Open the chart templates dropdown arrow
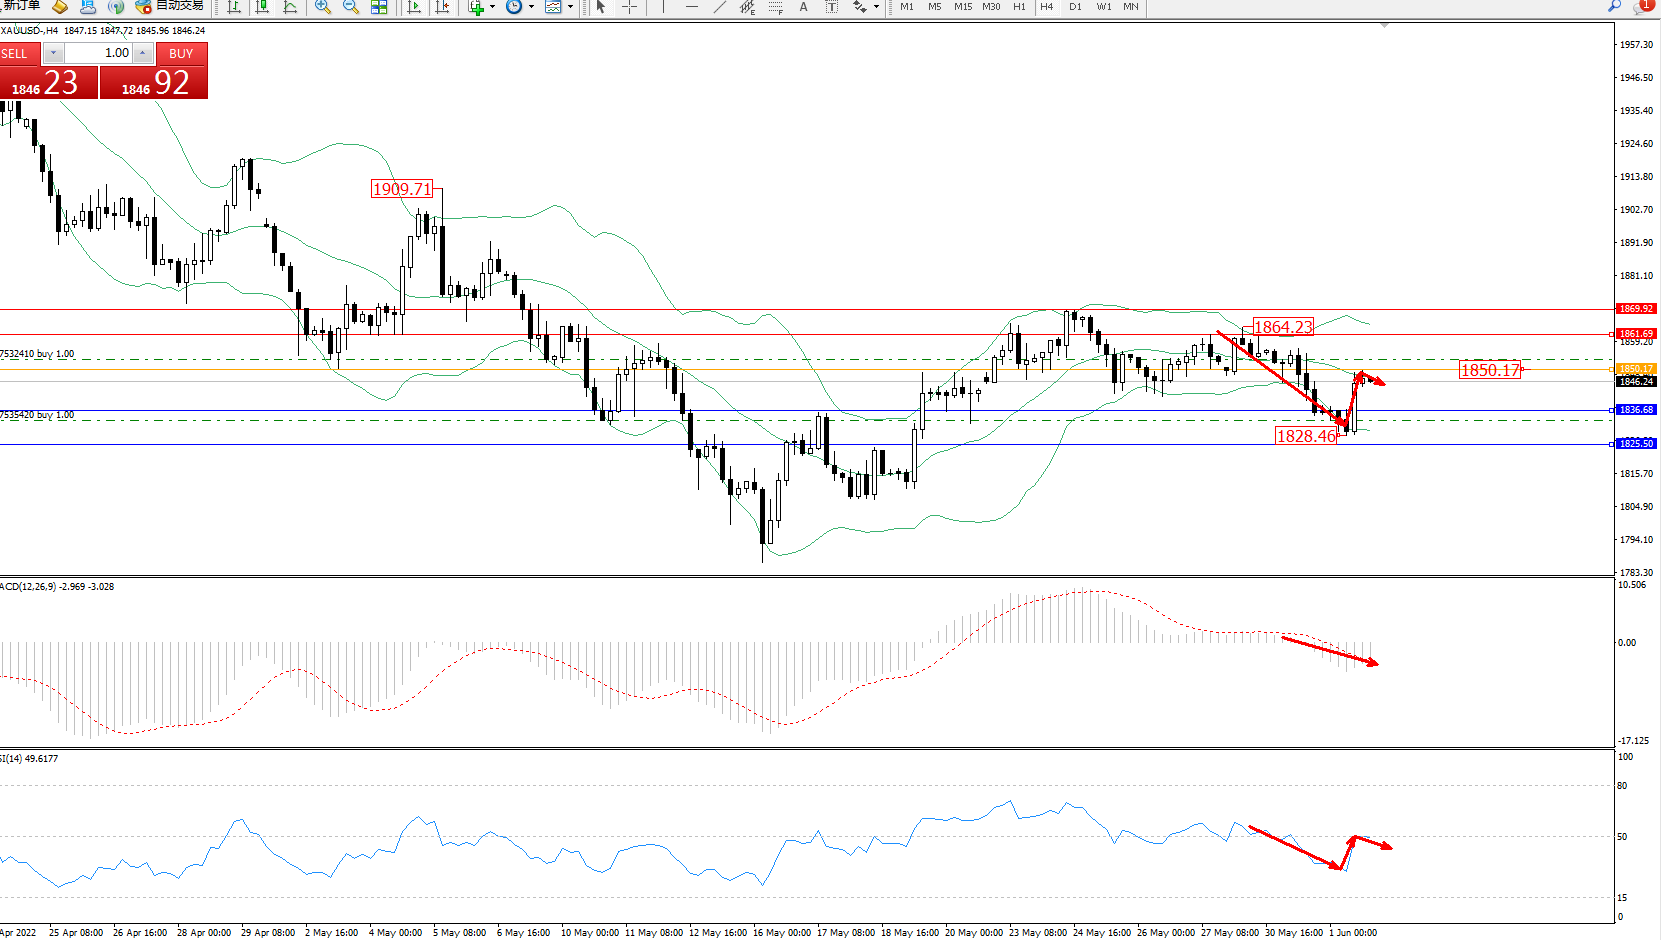This screenshot has width=1661, height=940. (570, 7)
